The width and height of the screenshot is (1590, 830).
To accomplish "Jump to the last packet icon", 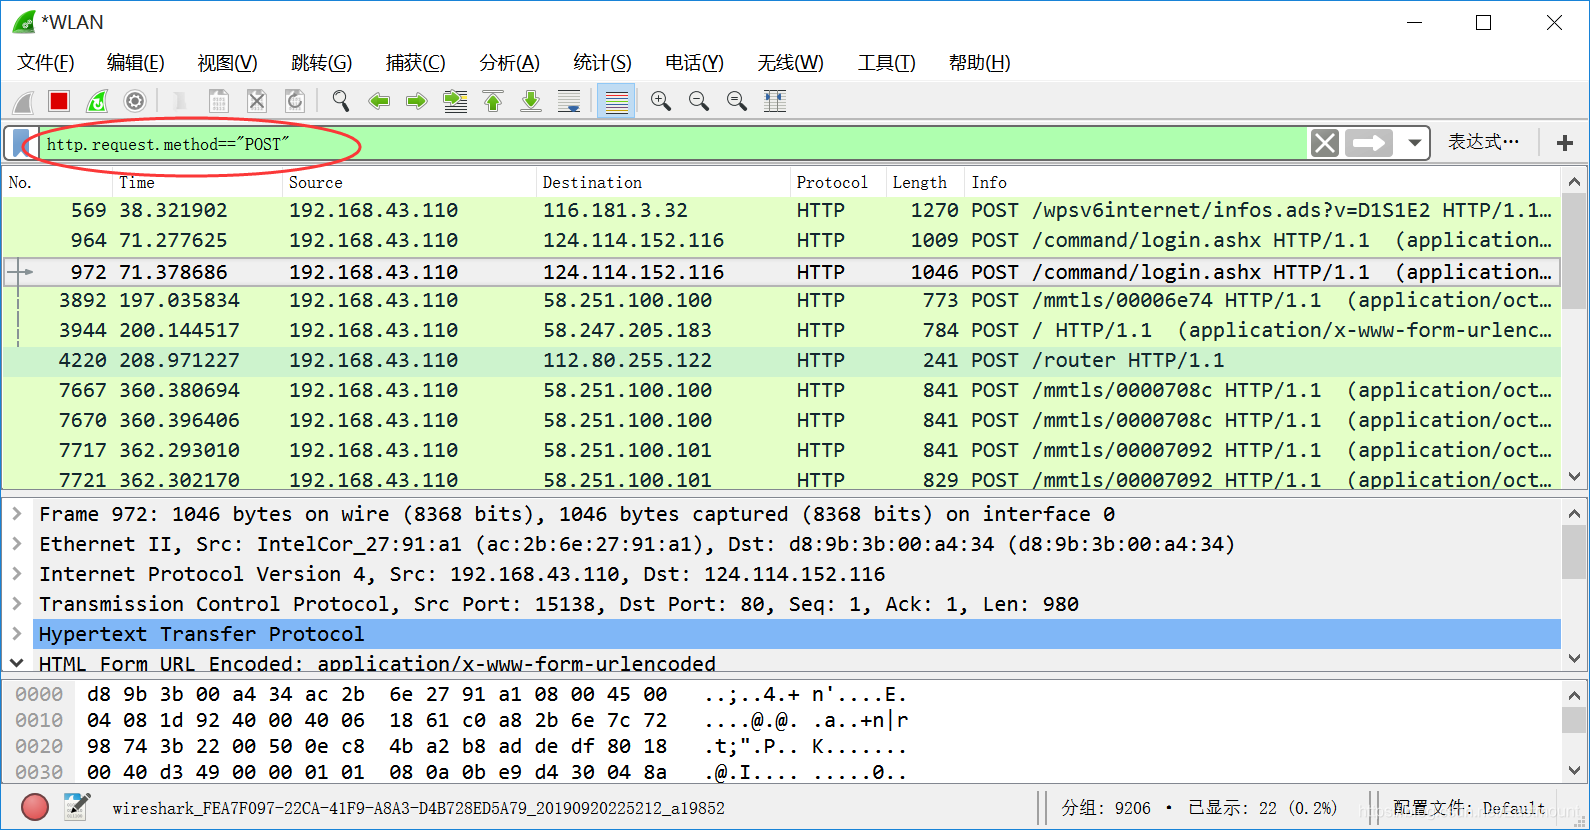I will point(531,101).
